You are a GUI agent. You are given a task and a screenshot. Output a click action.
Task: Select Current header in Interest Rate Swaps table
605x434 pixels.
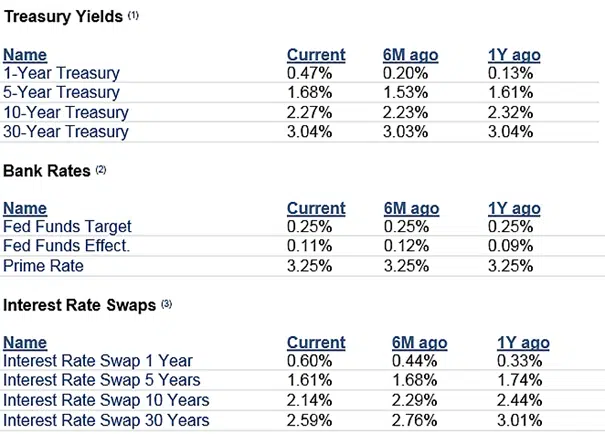(316, 343)
